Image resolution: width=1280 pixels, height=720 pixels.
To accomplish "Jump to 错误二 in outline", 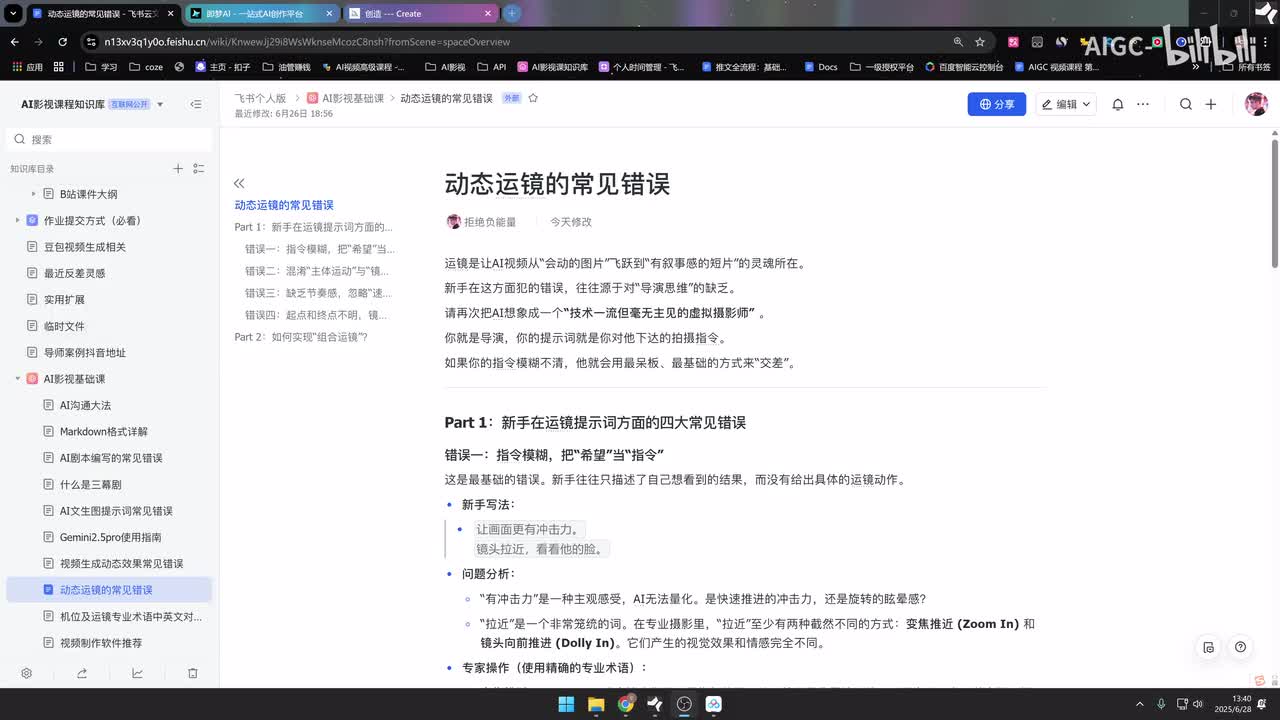I will 317,271.
